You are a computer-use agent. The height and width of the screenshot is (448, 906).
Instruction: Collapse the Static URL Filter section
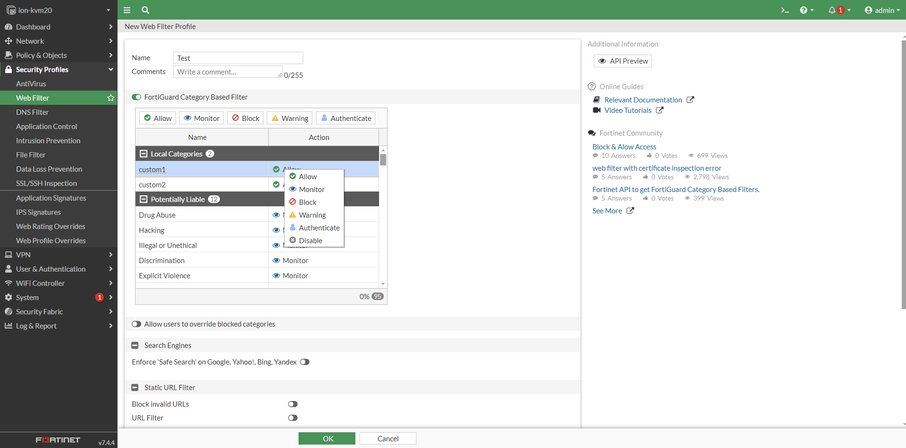pyautogui.click(x=135, y=387)
